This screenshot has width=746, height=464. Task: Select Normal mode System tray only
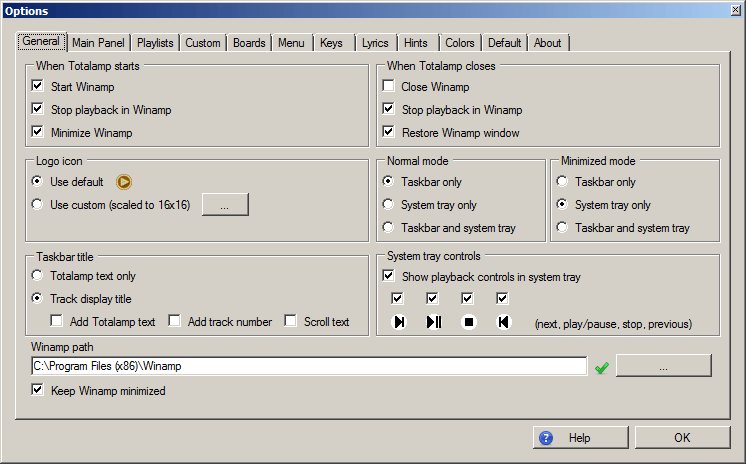[x=388, y=204]
